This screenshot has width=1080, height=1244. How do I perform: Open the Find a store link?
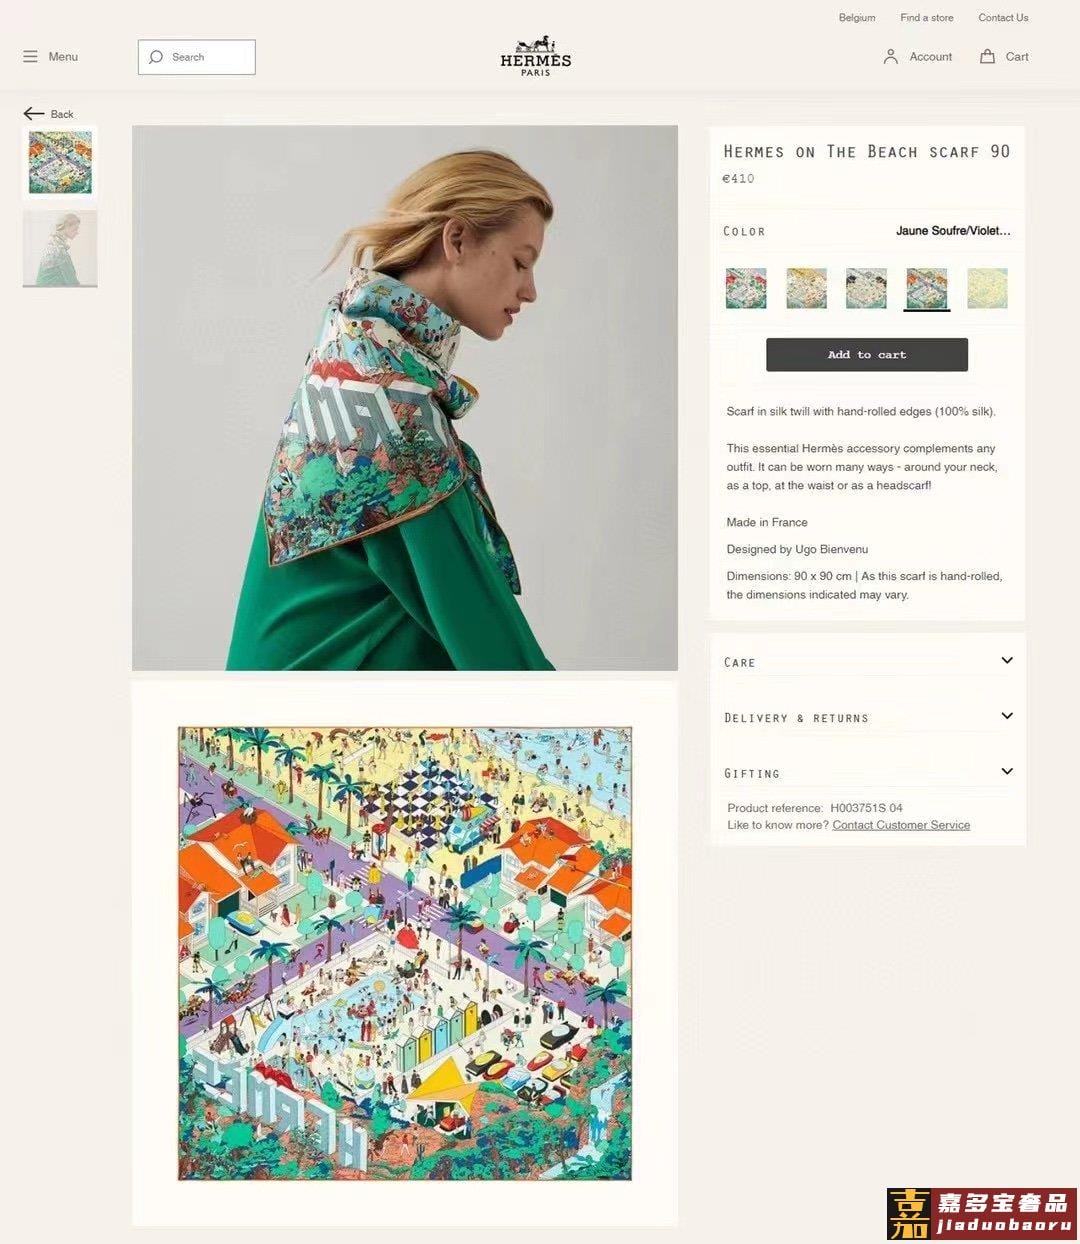pyautogui.click(x=927, y=18)
